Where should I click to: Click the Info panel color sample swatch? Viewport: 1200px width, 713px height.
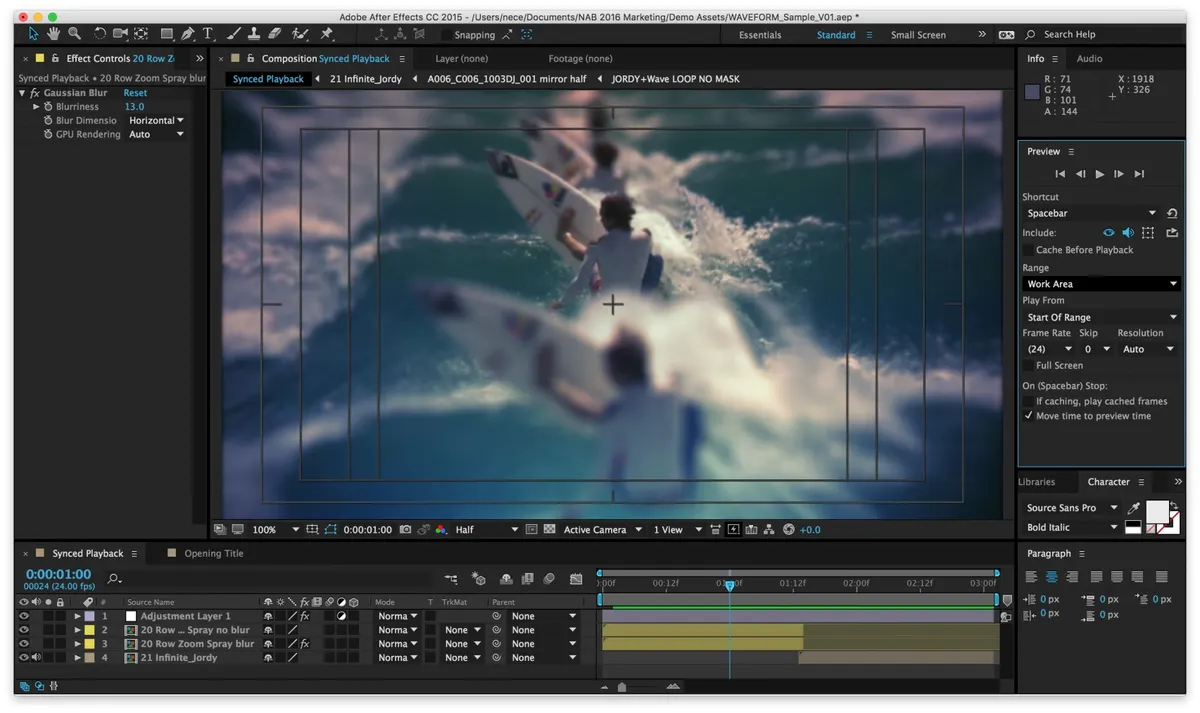[x=1032, y=93]
